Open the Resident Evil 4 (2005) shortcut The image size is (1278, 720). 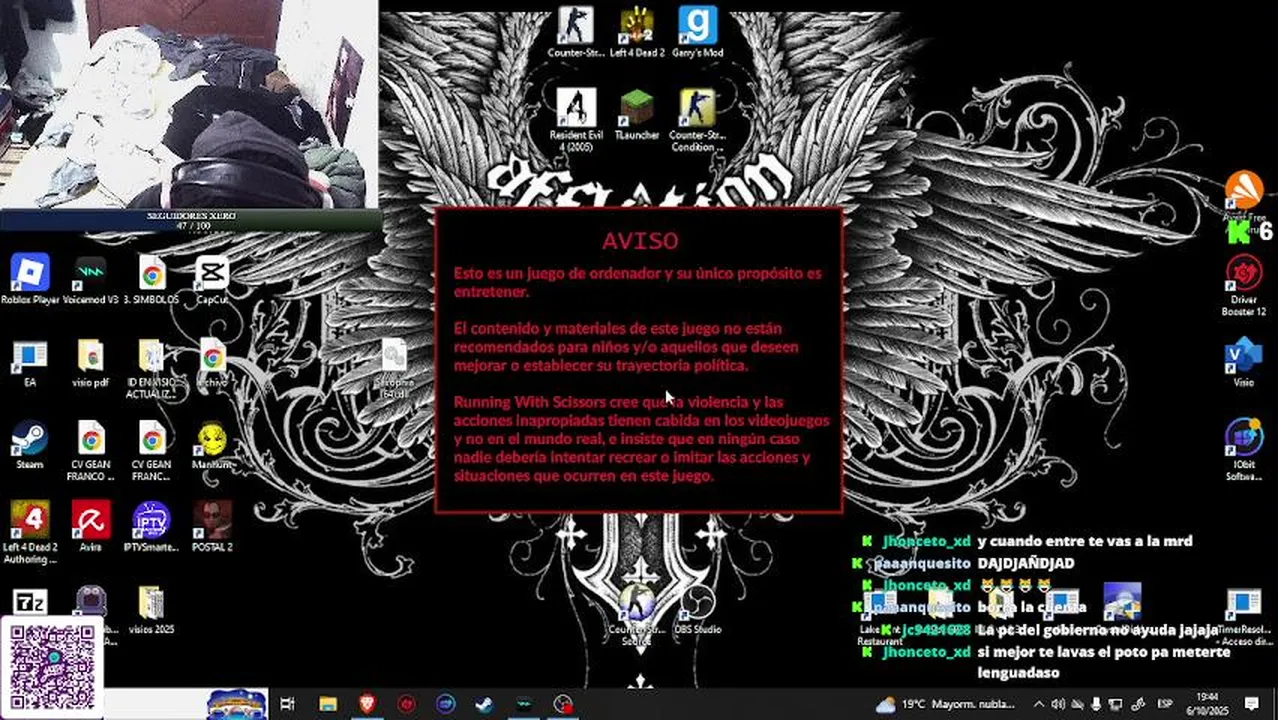tap(576, 119)
